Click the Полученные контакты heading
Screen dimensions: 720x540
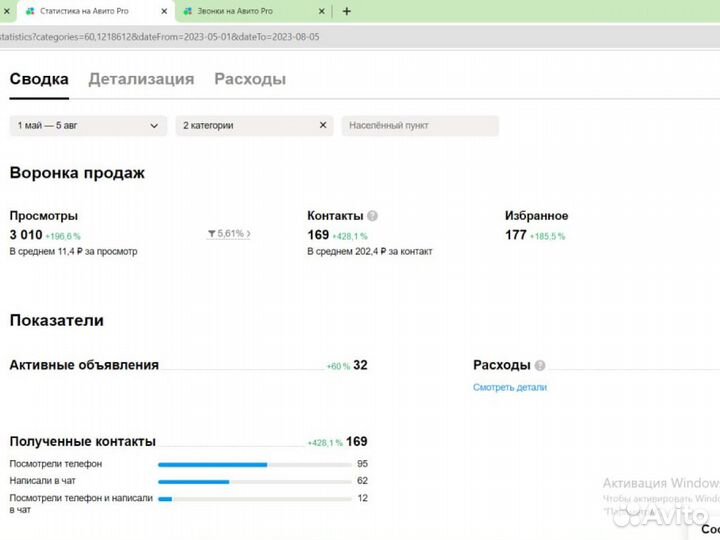83,441
